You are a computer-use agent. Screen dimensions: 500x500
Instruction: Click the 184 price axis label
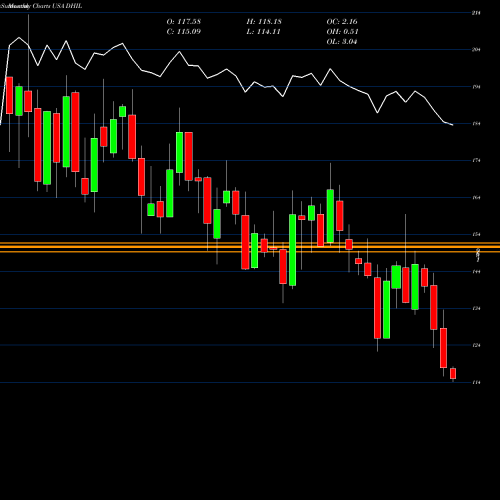tap(476, 124)
